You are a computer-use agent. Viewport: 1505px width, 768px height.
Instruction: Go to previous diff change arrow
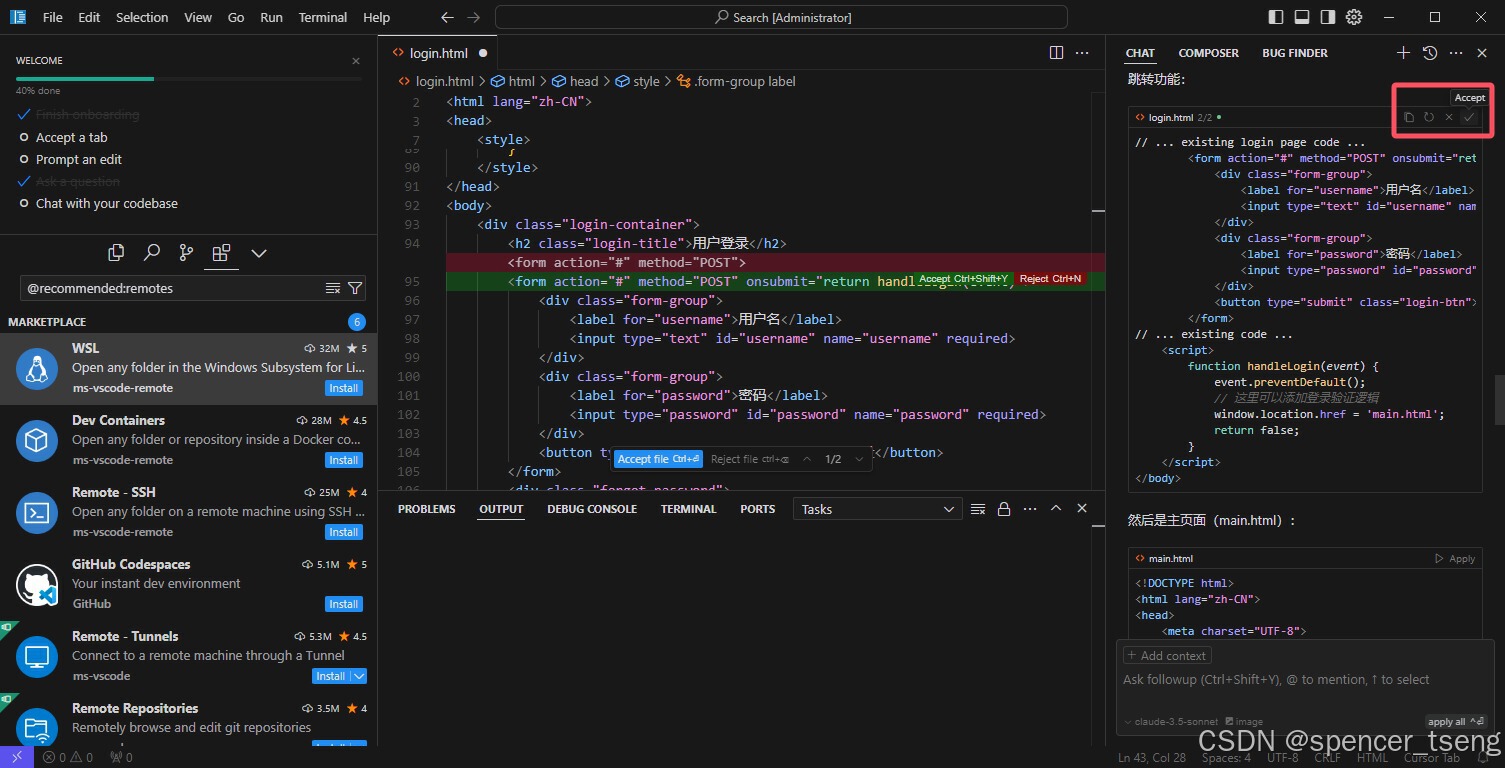tap(807, 459)
